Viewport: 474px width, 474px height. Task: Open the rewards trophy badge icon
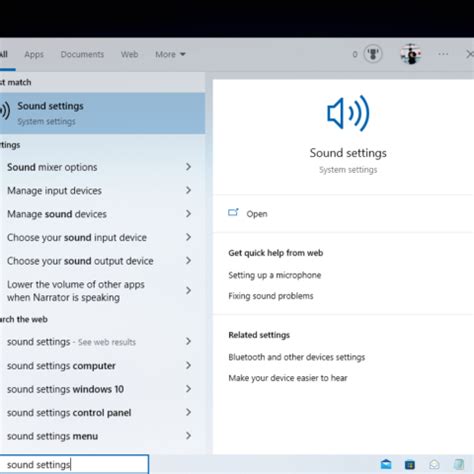[x=373, y=54]
